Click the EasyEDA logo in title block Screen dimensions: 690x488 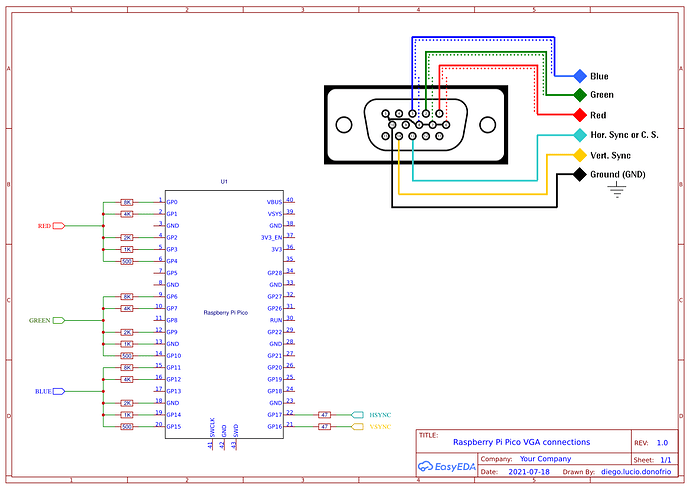(447, 466)
